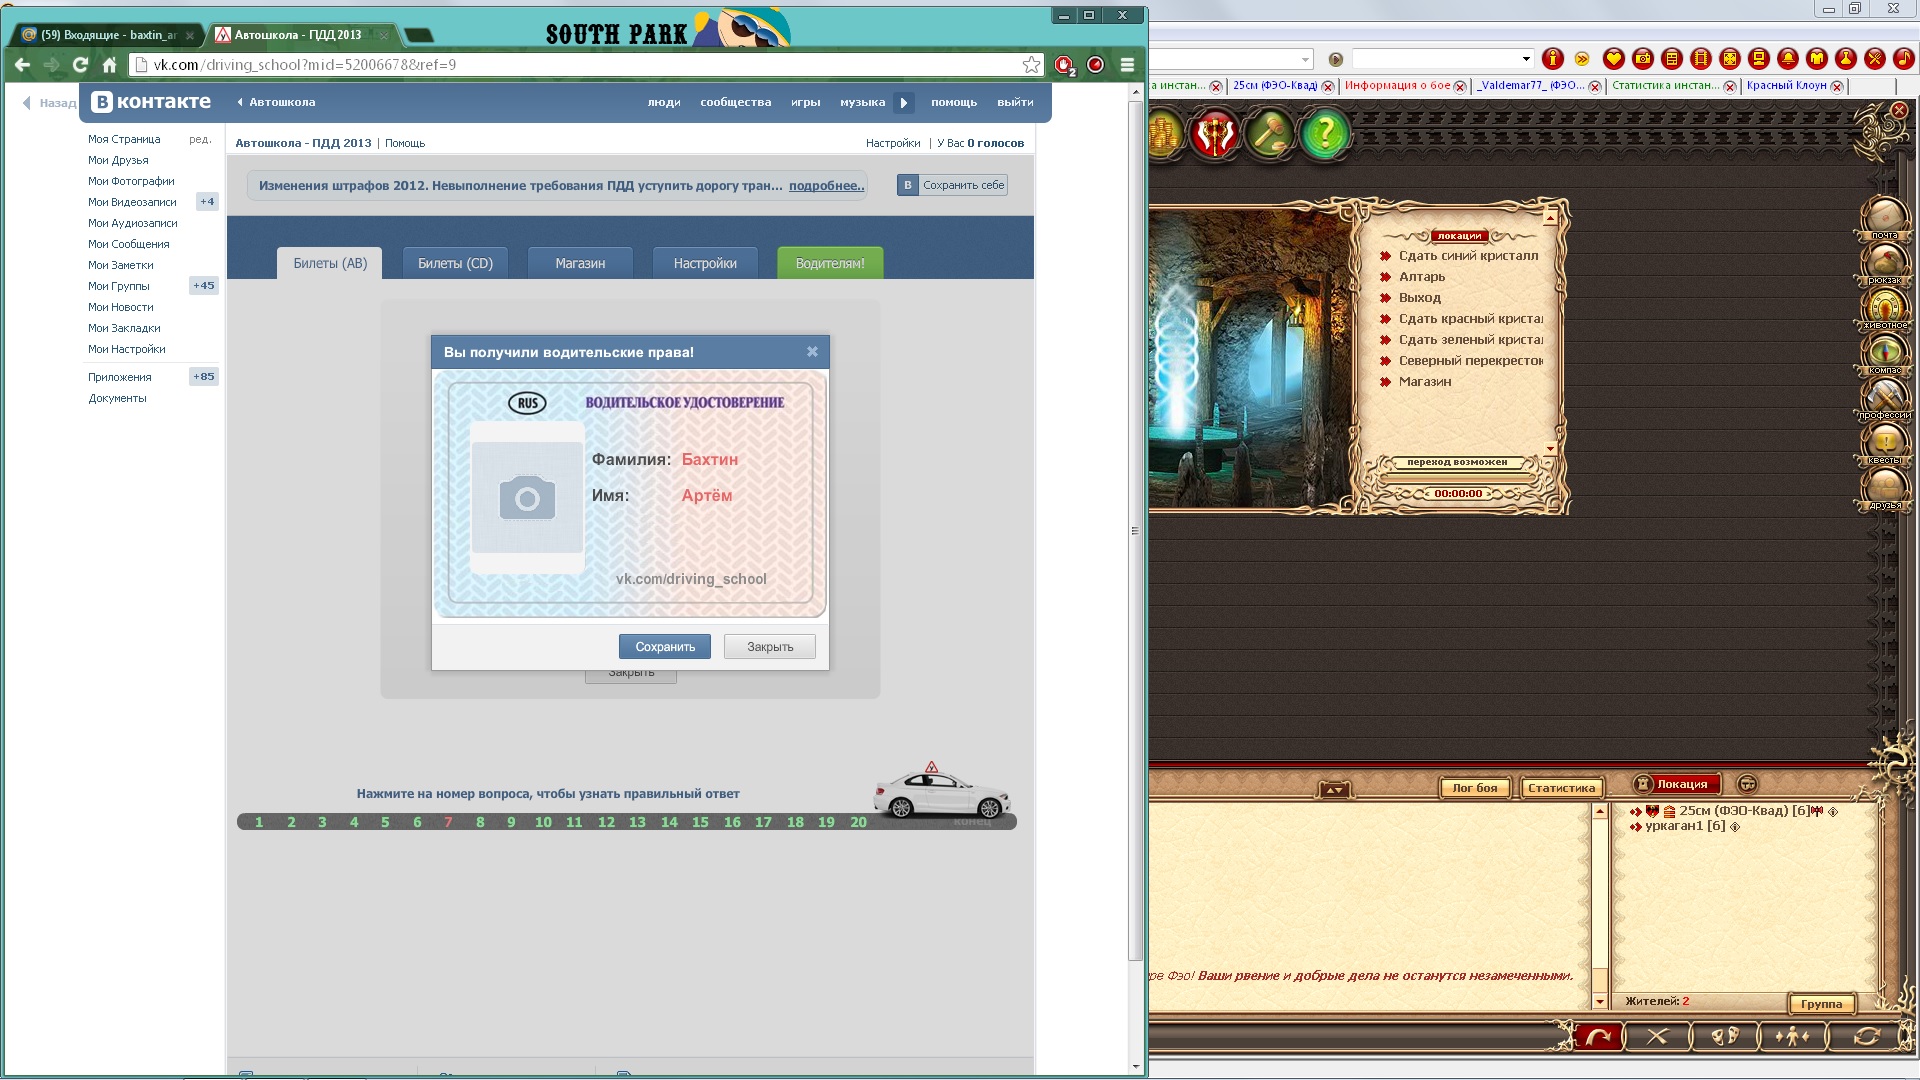Viewport: 1920px width, 1080px height.
Task: Click the red music note icon
Action: click(1903, 59)
